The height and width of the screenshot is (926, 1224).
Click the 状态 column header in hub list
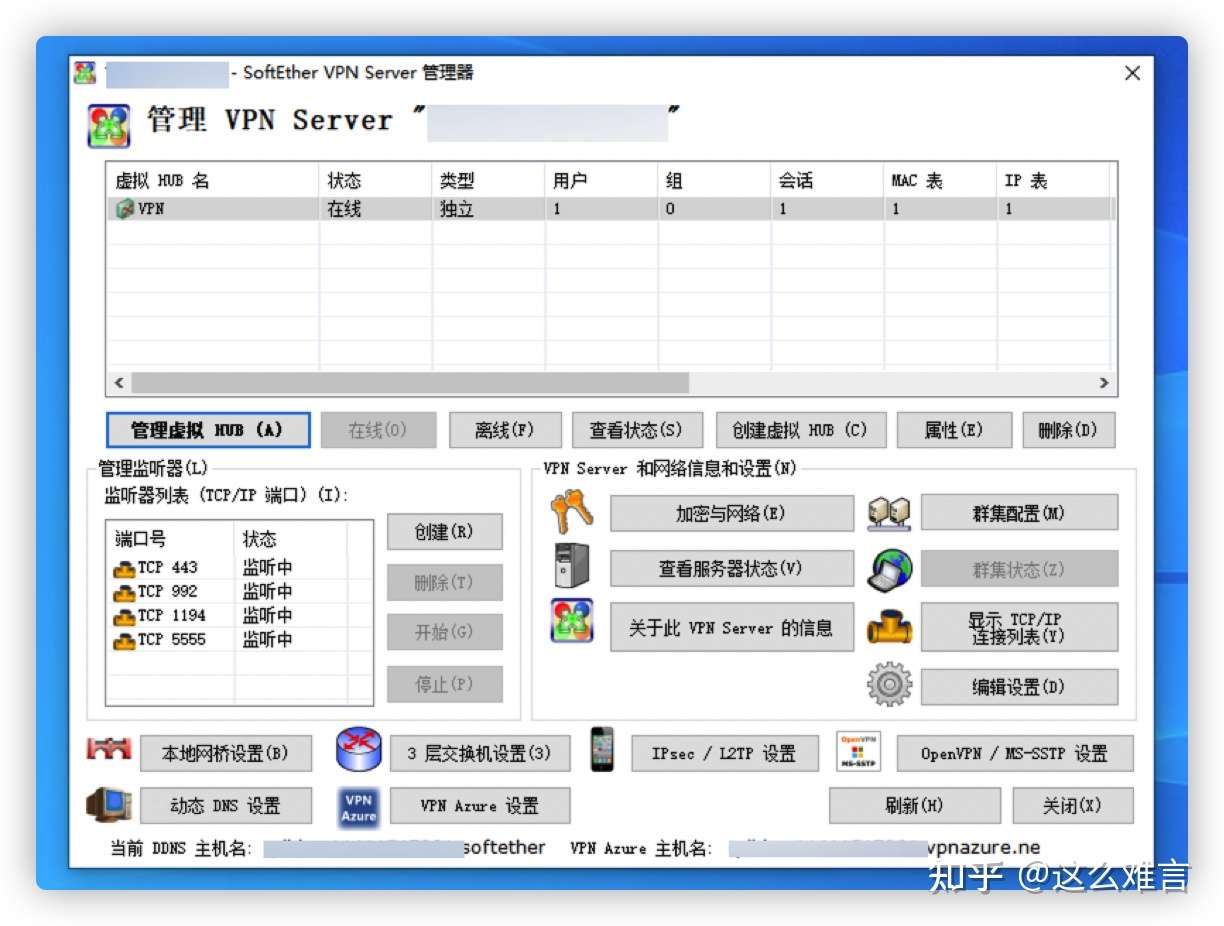click(375, 180)
